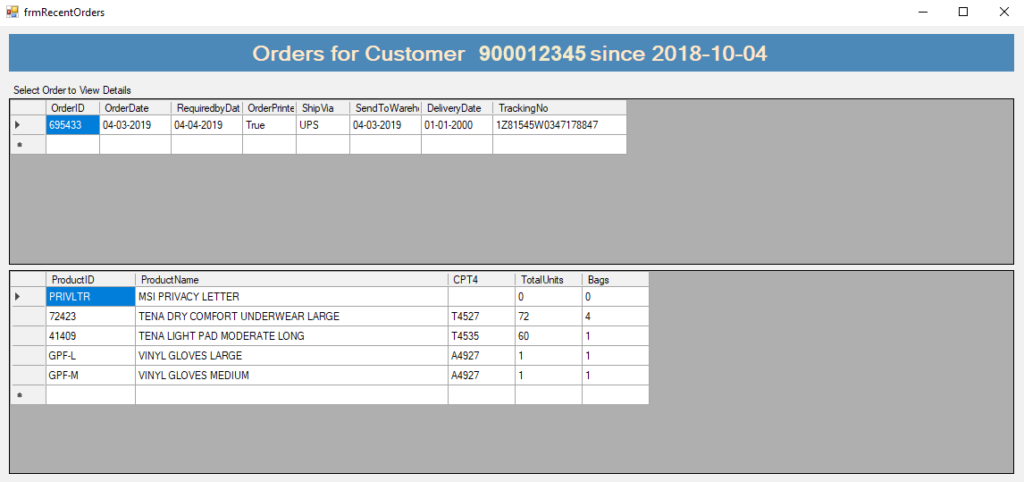Select the UPS ShipVia cell

point(322,125)
